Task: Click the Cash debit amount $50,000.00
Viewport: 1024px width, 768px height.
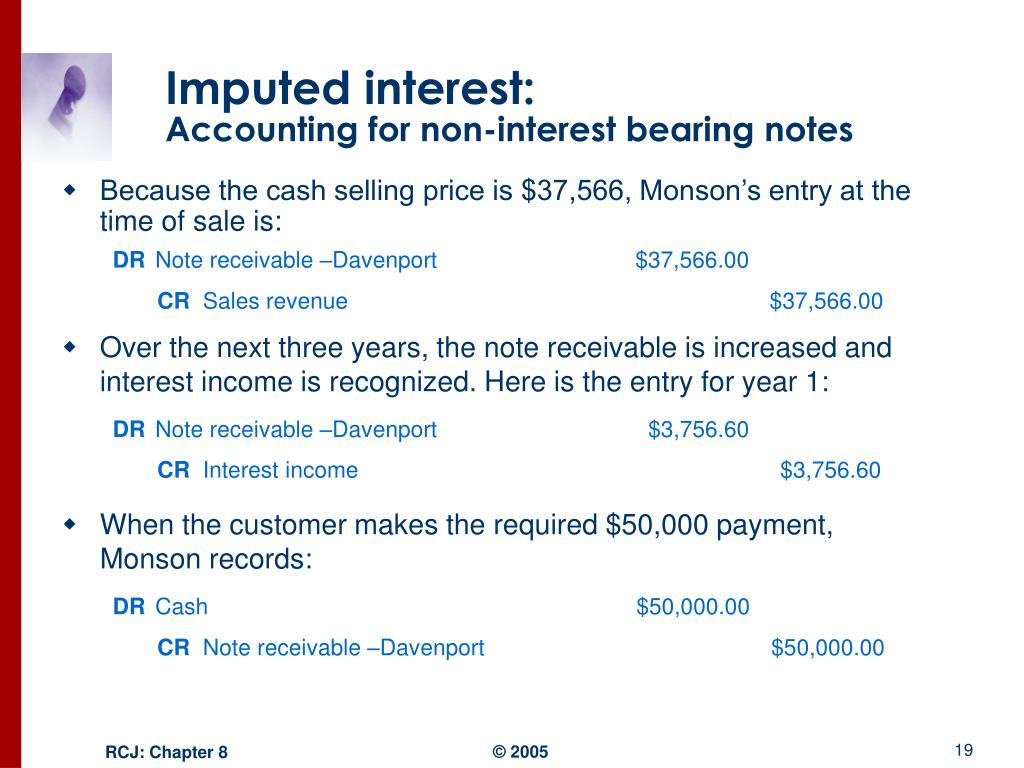Action: (693, 607)
